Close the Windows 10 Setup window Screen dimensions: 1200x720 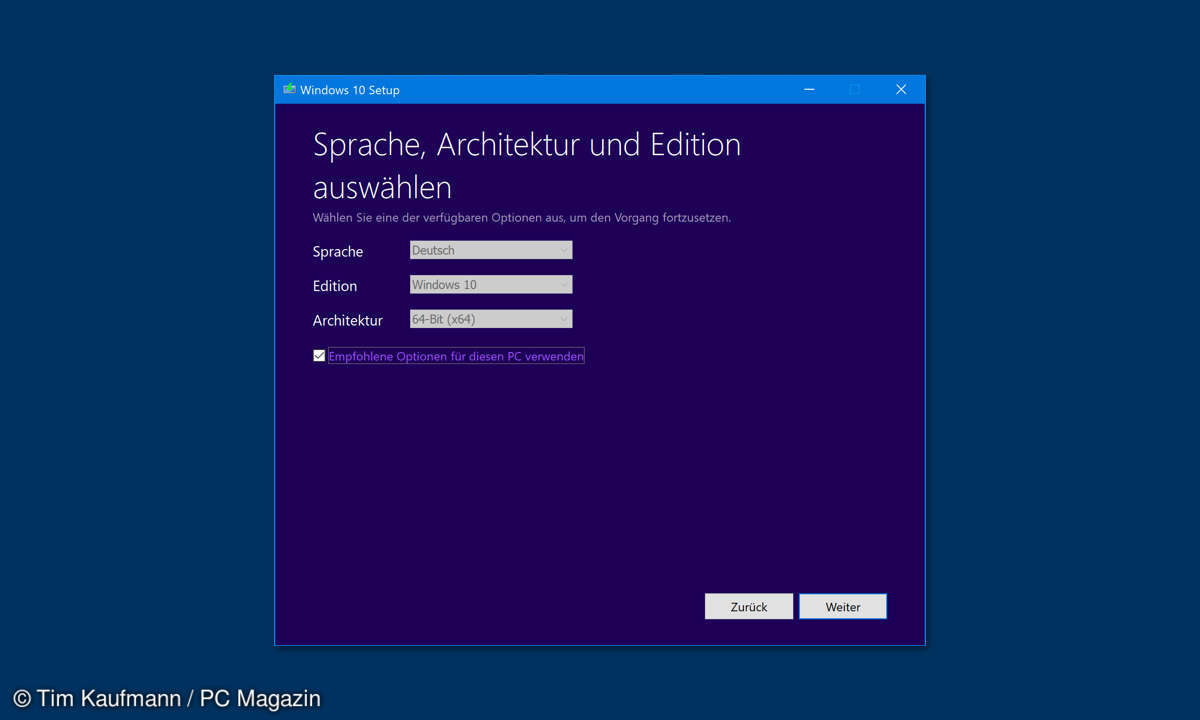(x=901, y=89)
